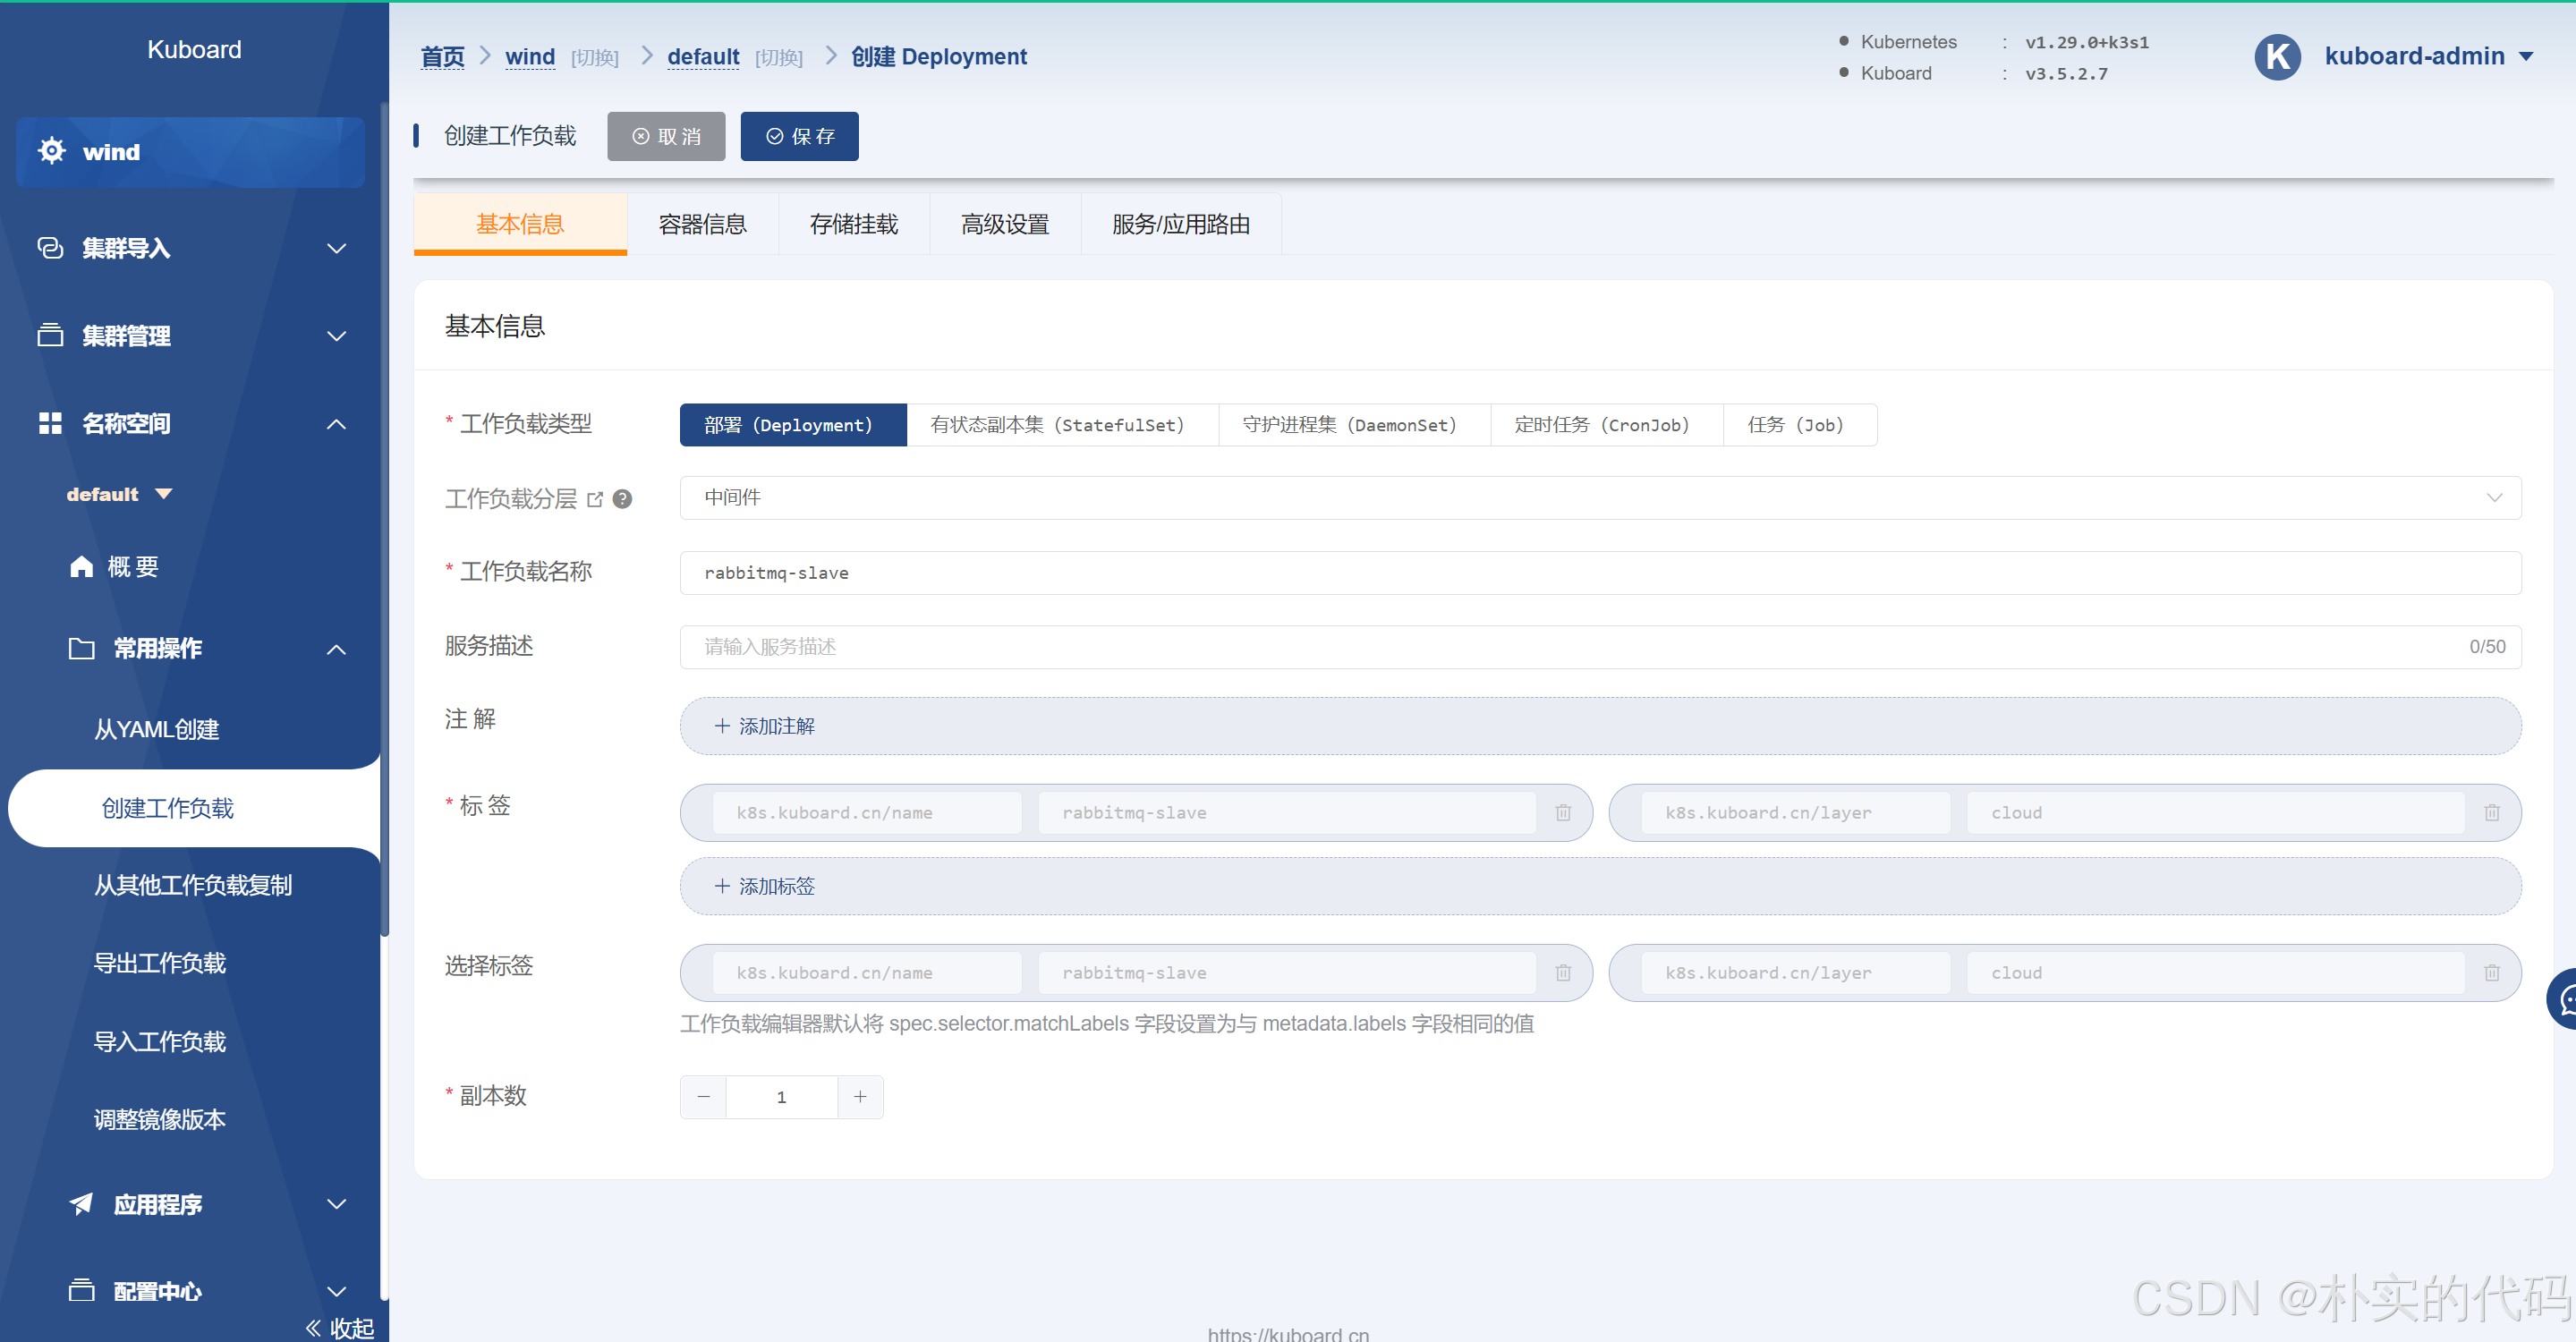2576x1342 pixels.
Task: Increase 副本数 with the plus stepper
Action: (860, 1097)
